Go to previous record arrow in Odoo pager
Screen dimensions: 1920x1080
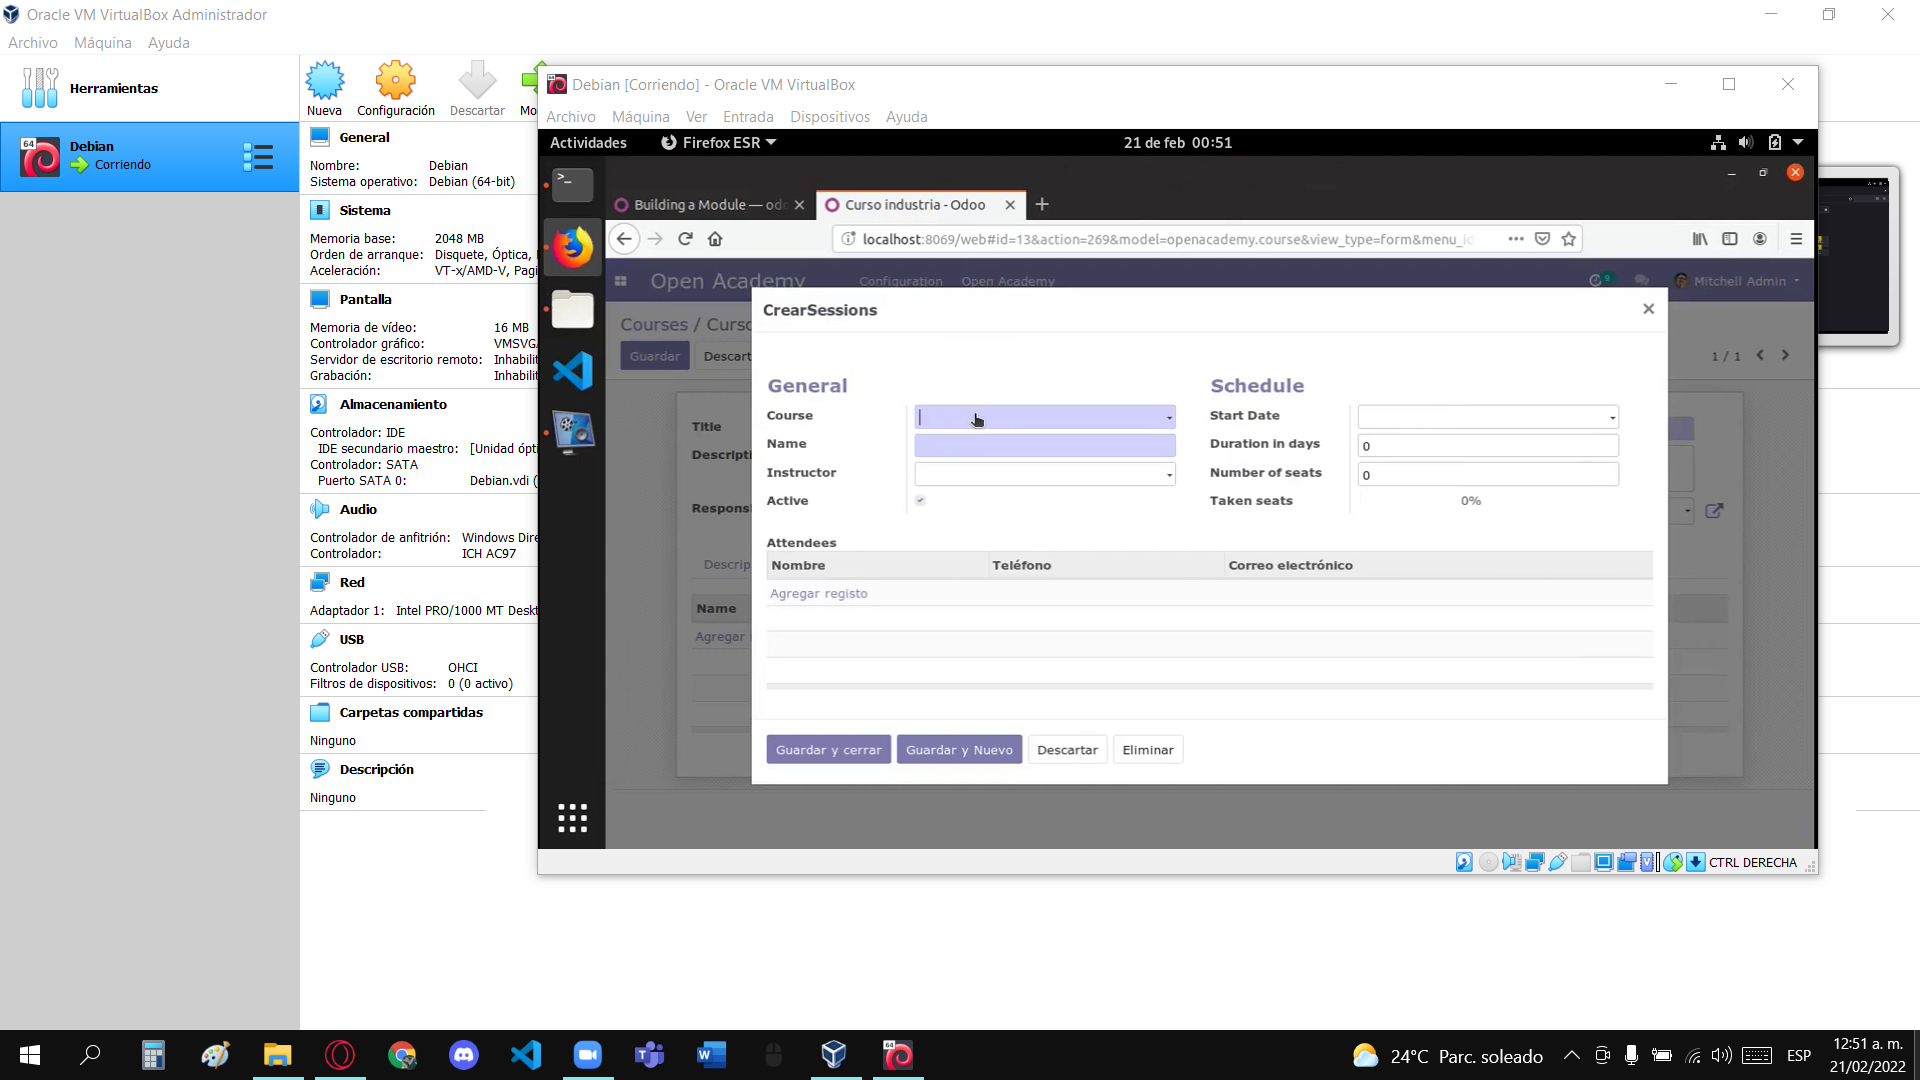click(x=1760, y=355)
